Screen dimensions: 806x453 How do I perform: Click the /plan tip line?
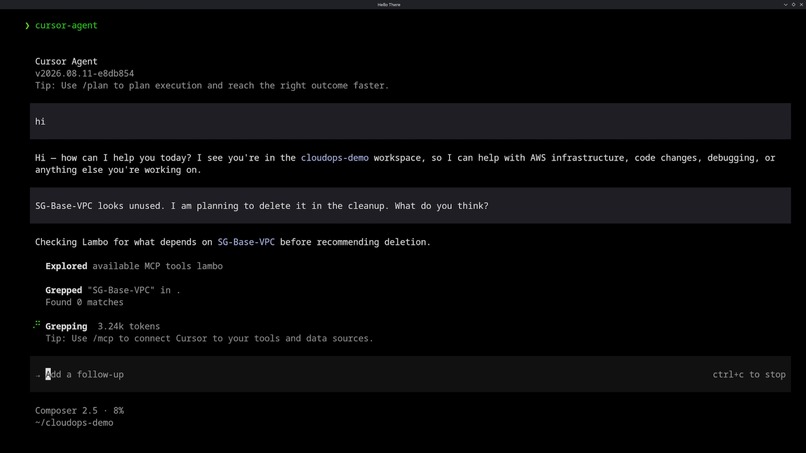click(212, 85)
